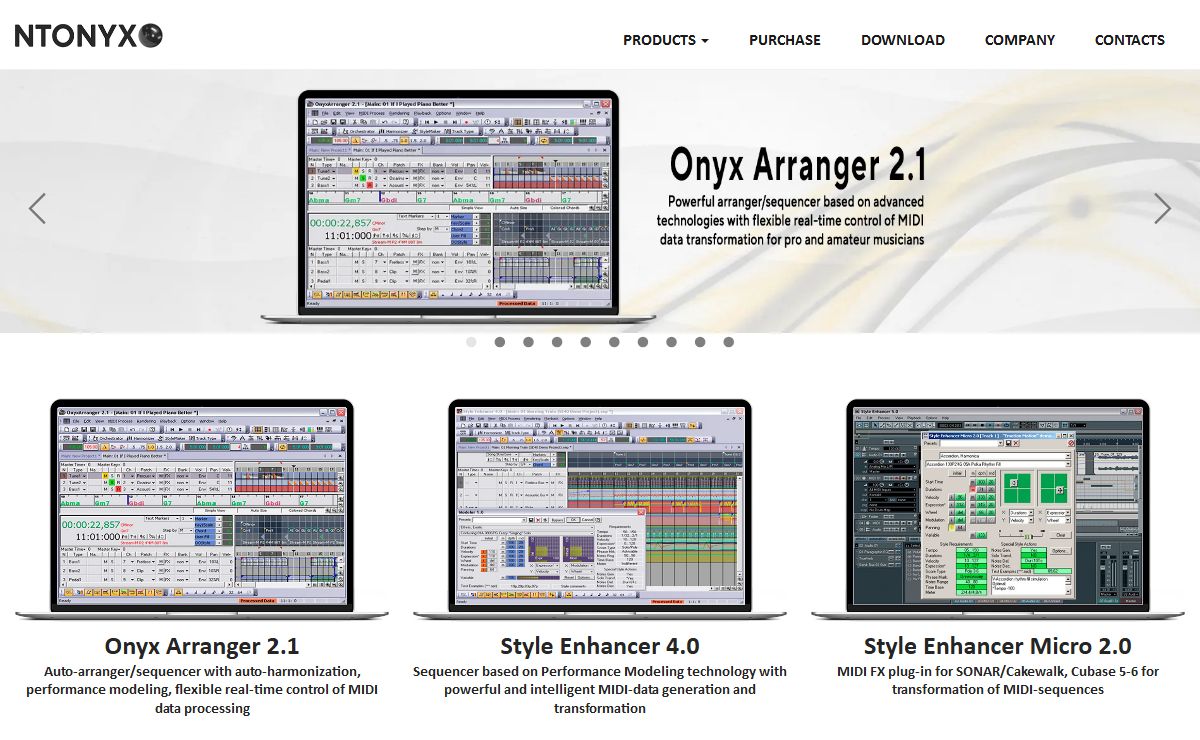Click the hero banner laptop image

coord(459,207)
